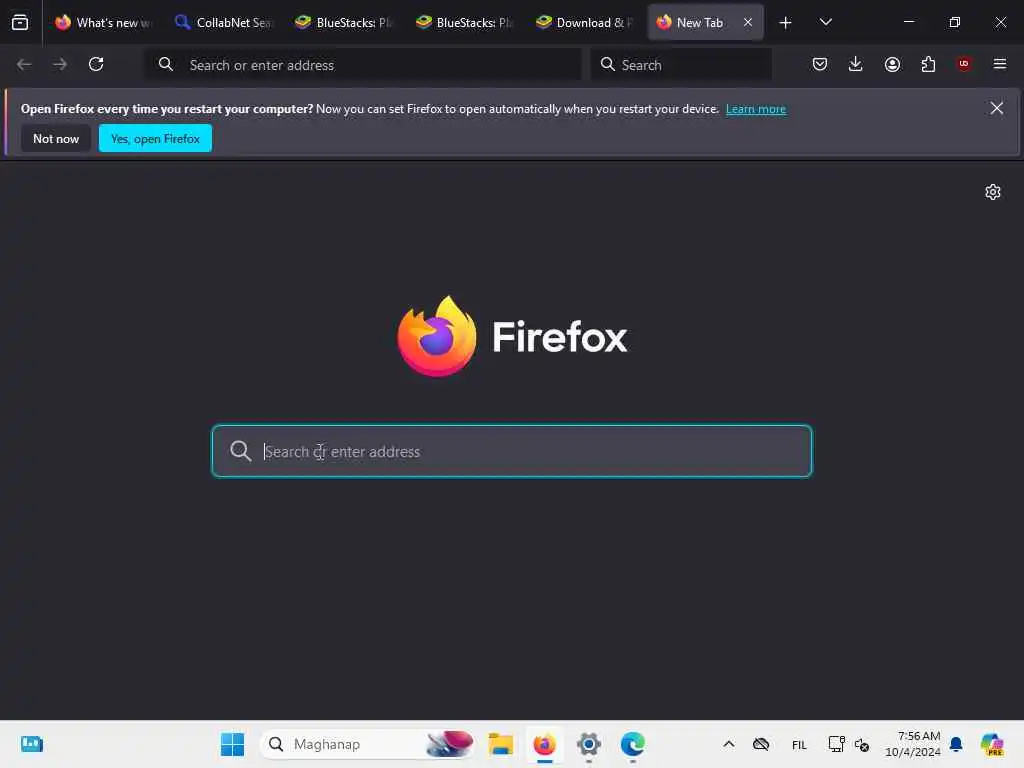Viewport: 1024px width, 768px height.
Task: Switch to the CollabNet Search tab
Action: pyautogui.click(x=224, y=22)
